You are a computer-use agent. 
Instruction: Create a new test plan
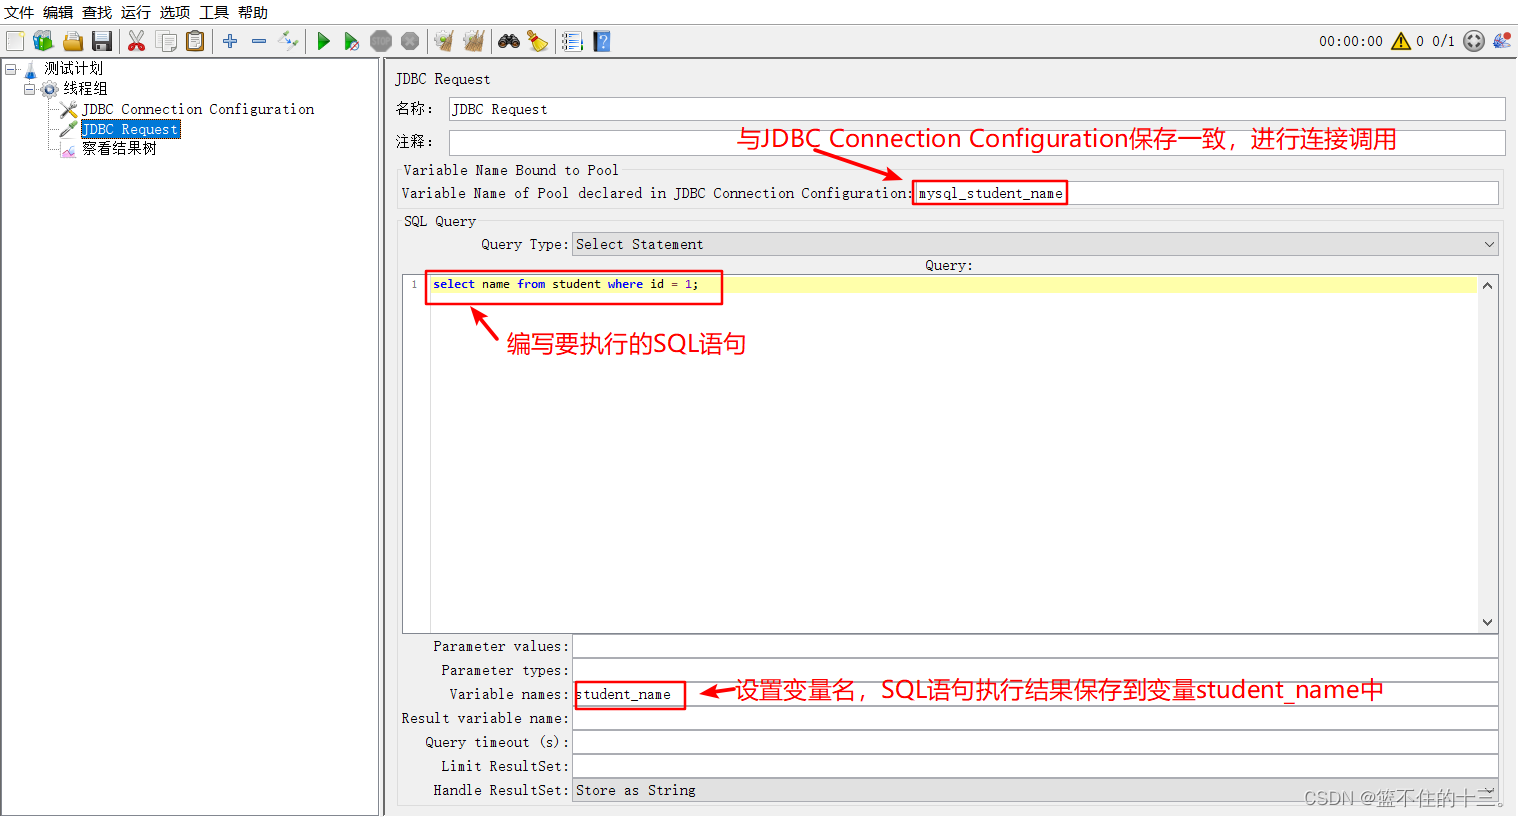coord(15,41)
